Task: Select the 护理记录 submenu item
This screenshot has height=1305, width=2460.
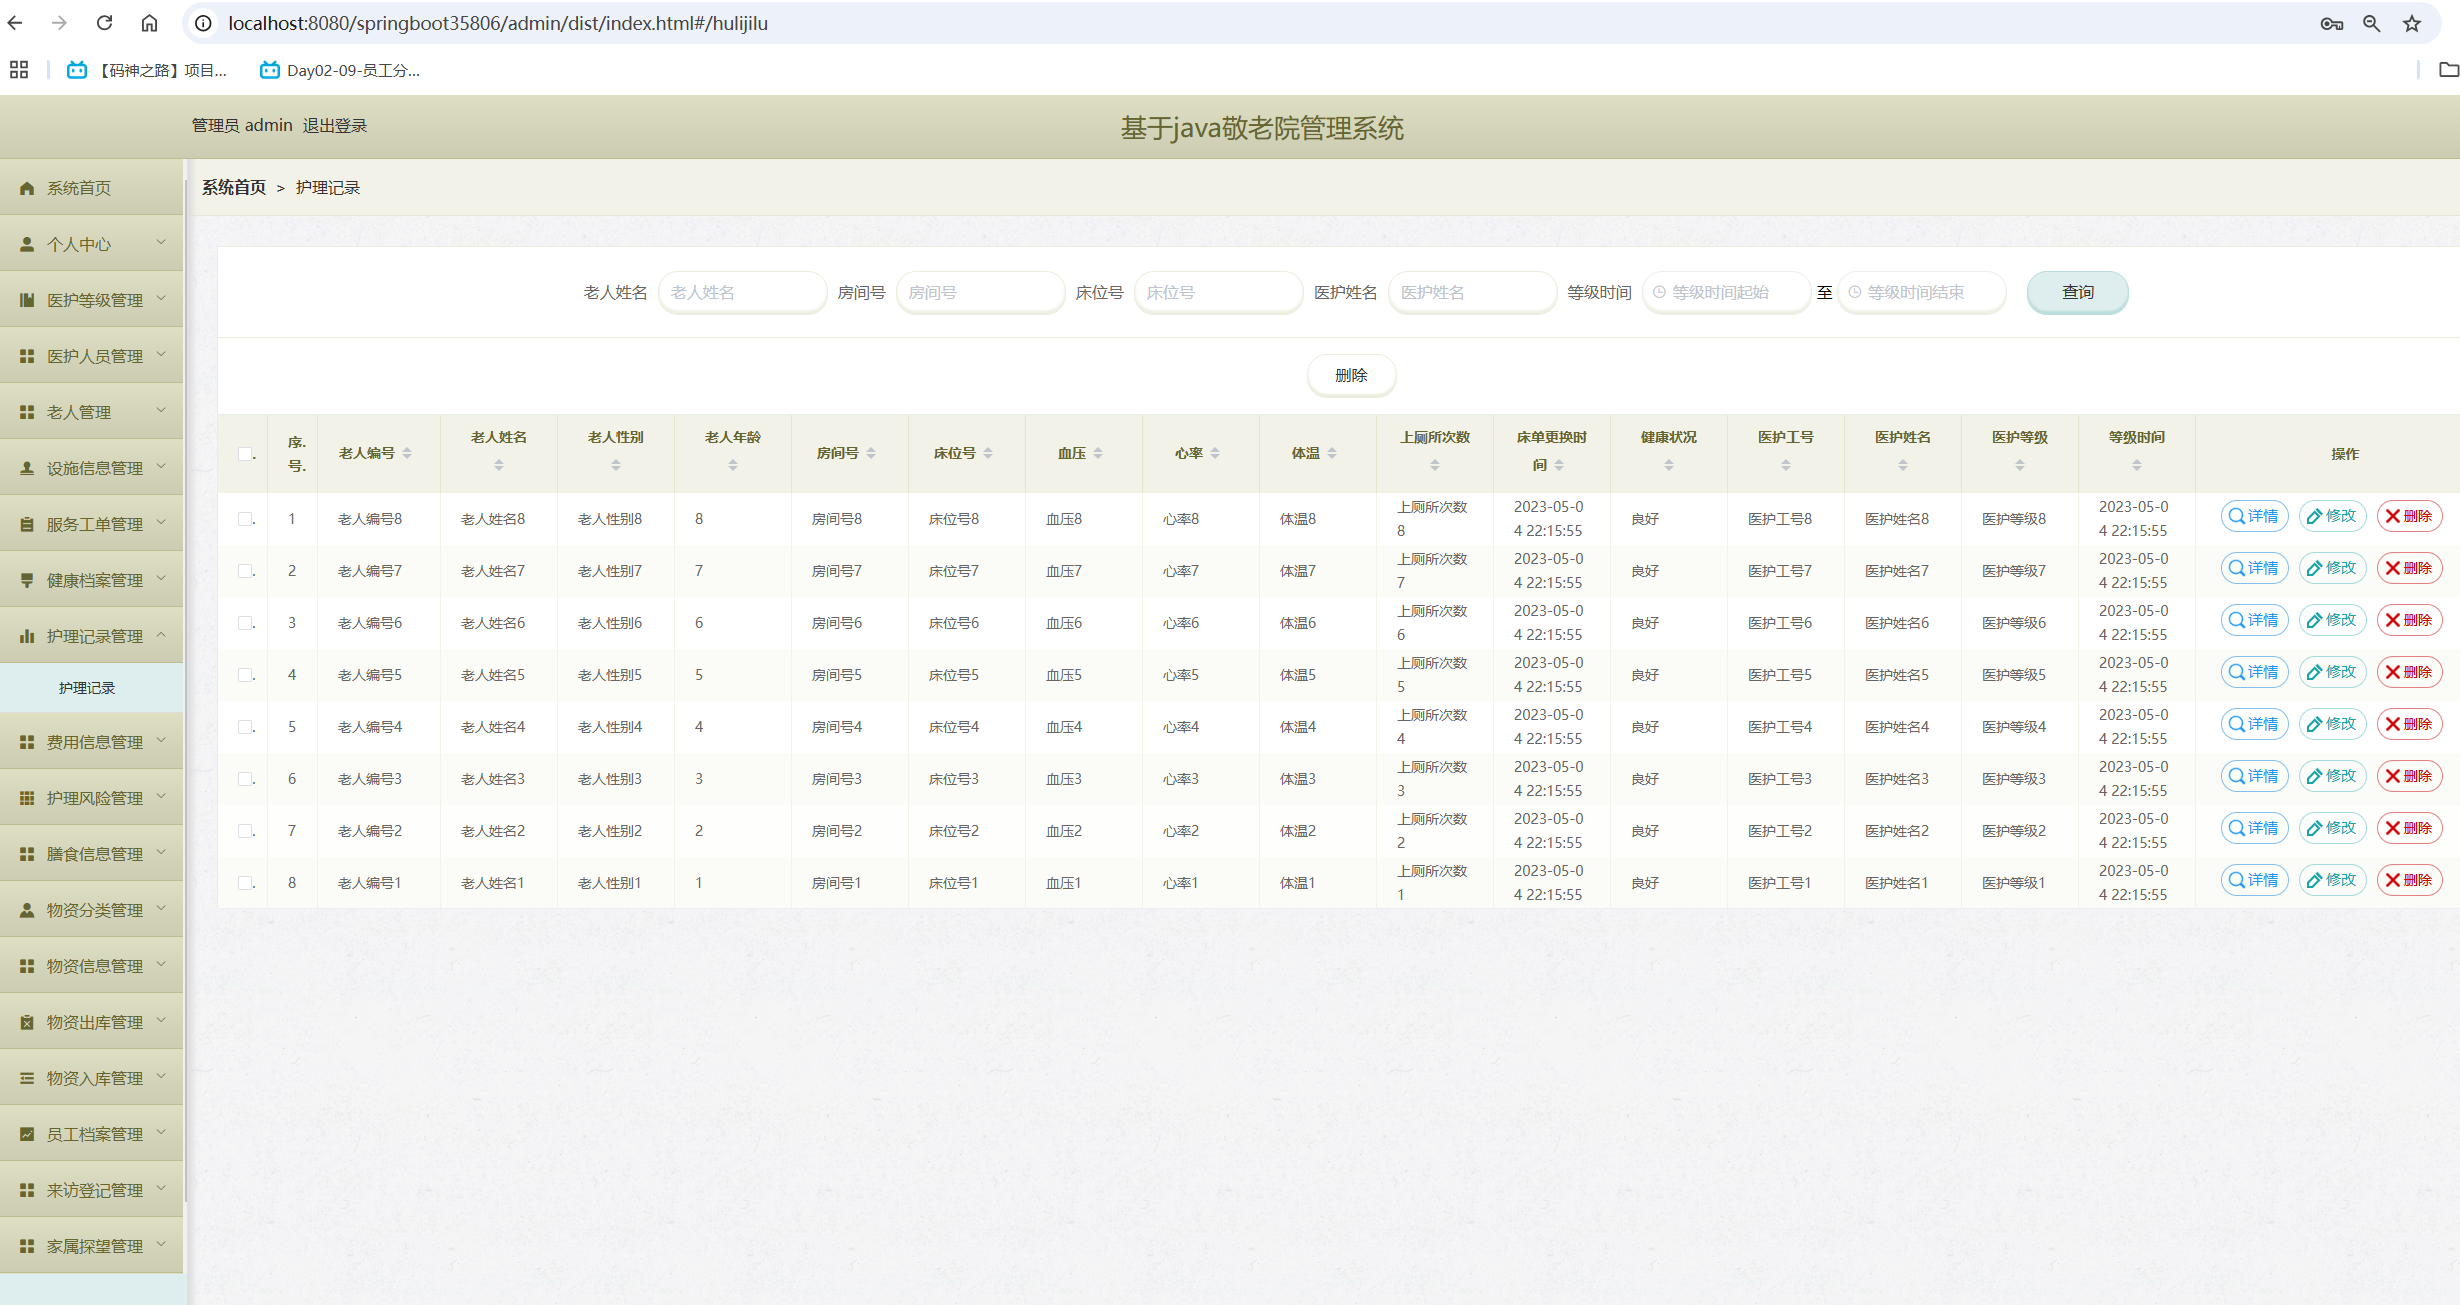Action: (92, 688)
